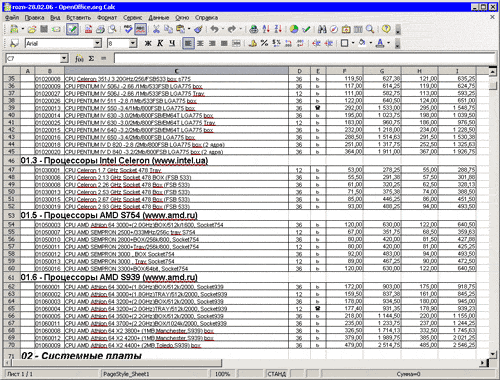Screen dimensions: 500x380
Task: Open Help question mark icon
Action: pos(386,29)
